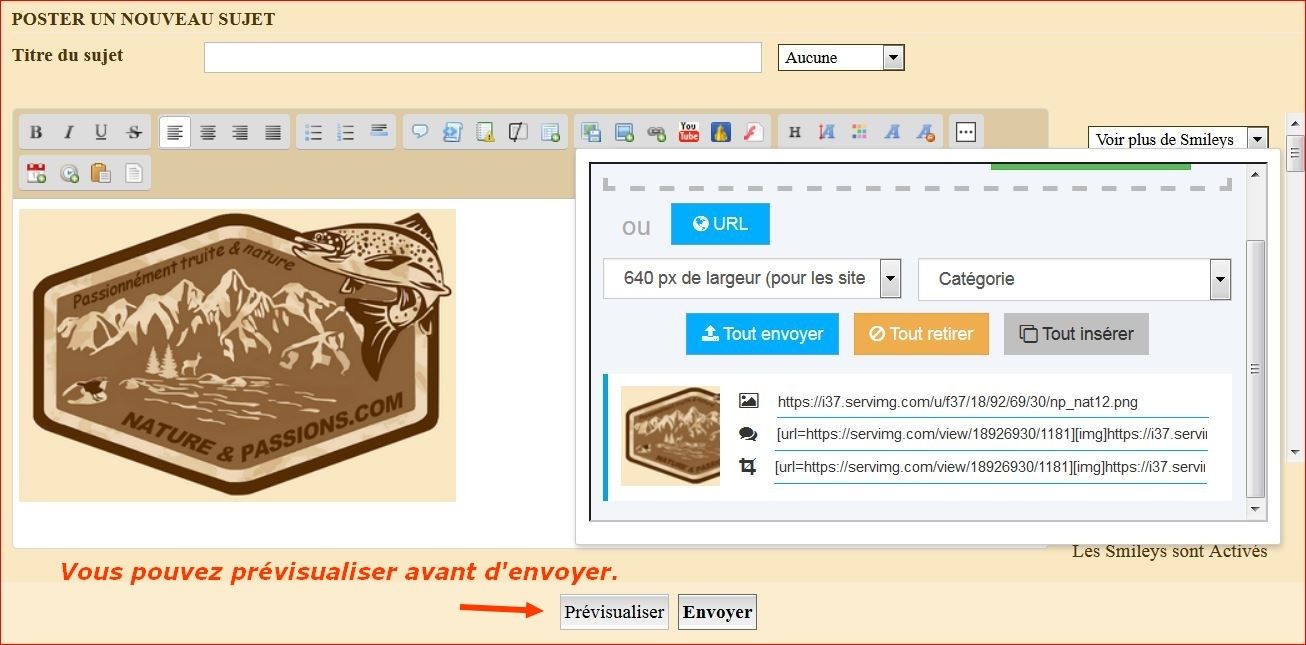Insert a code block
Viewport: 1306px width, 645px height.
click(453, 132)
